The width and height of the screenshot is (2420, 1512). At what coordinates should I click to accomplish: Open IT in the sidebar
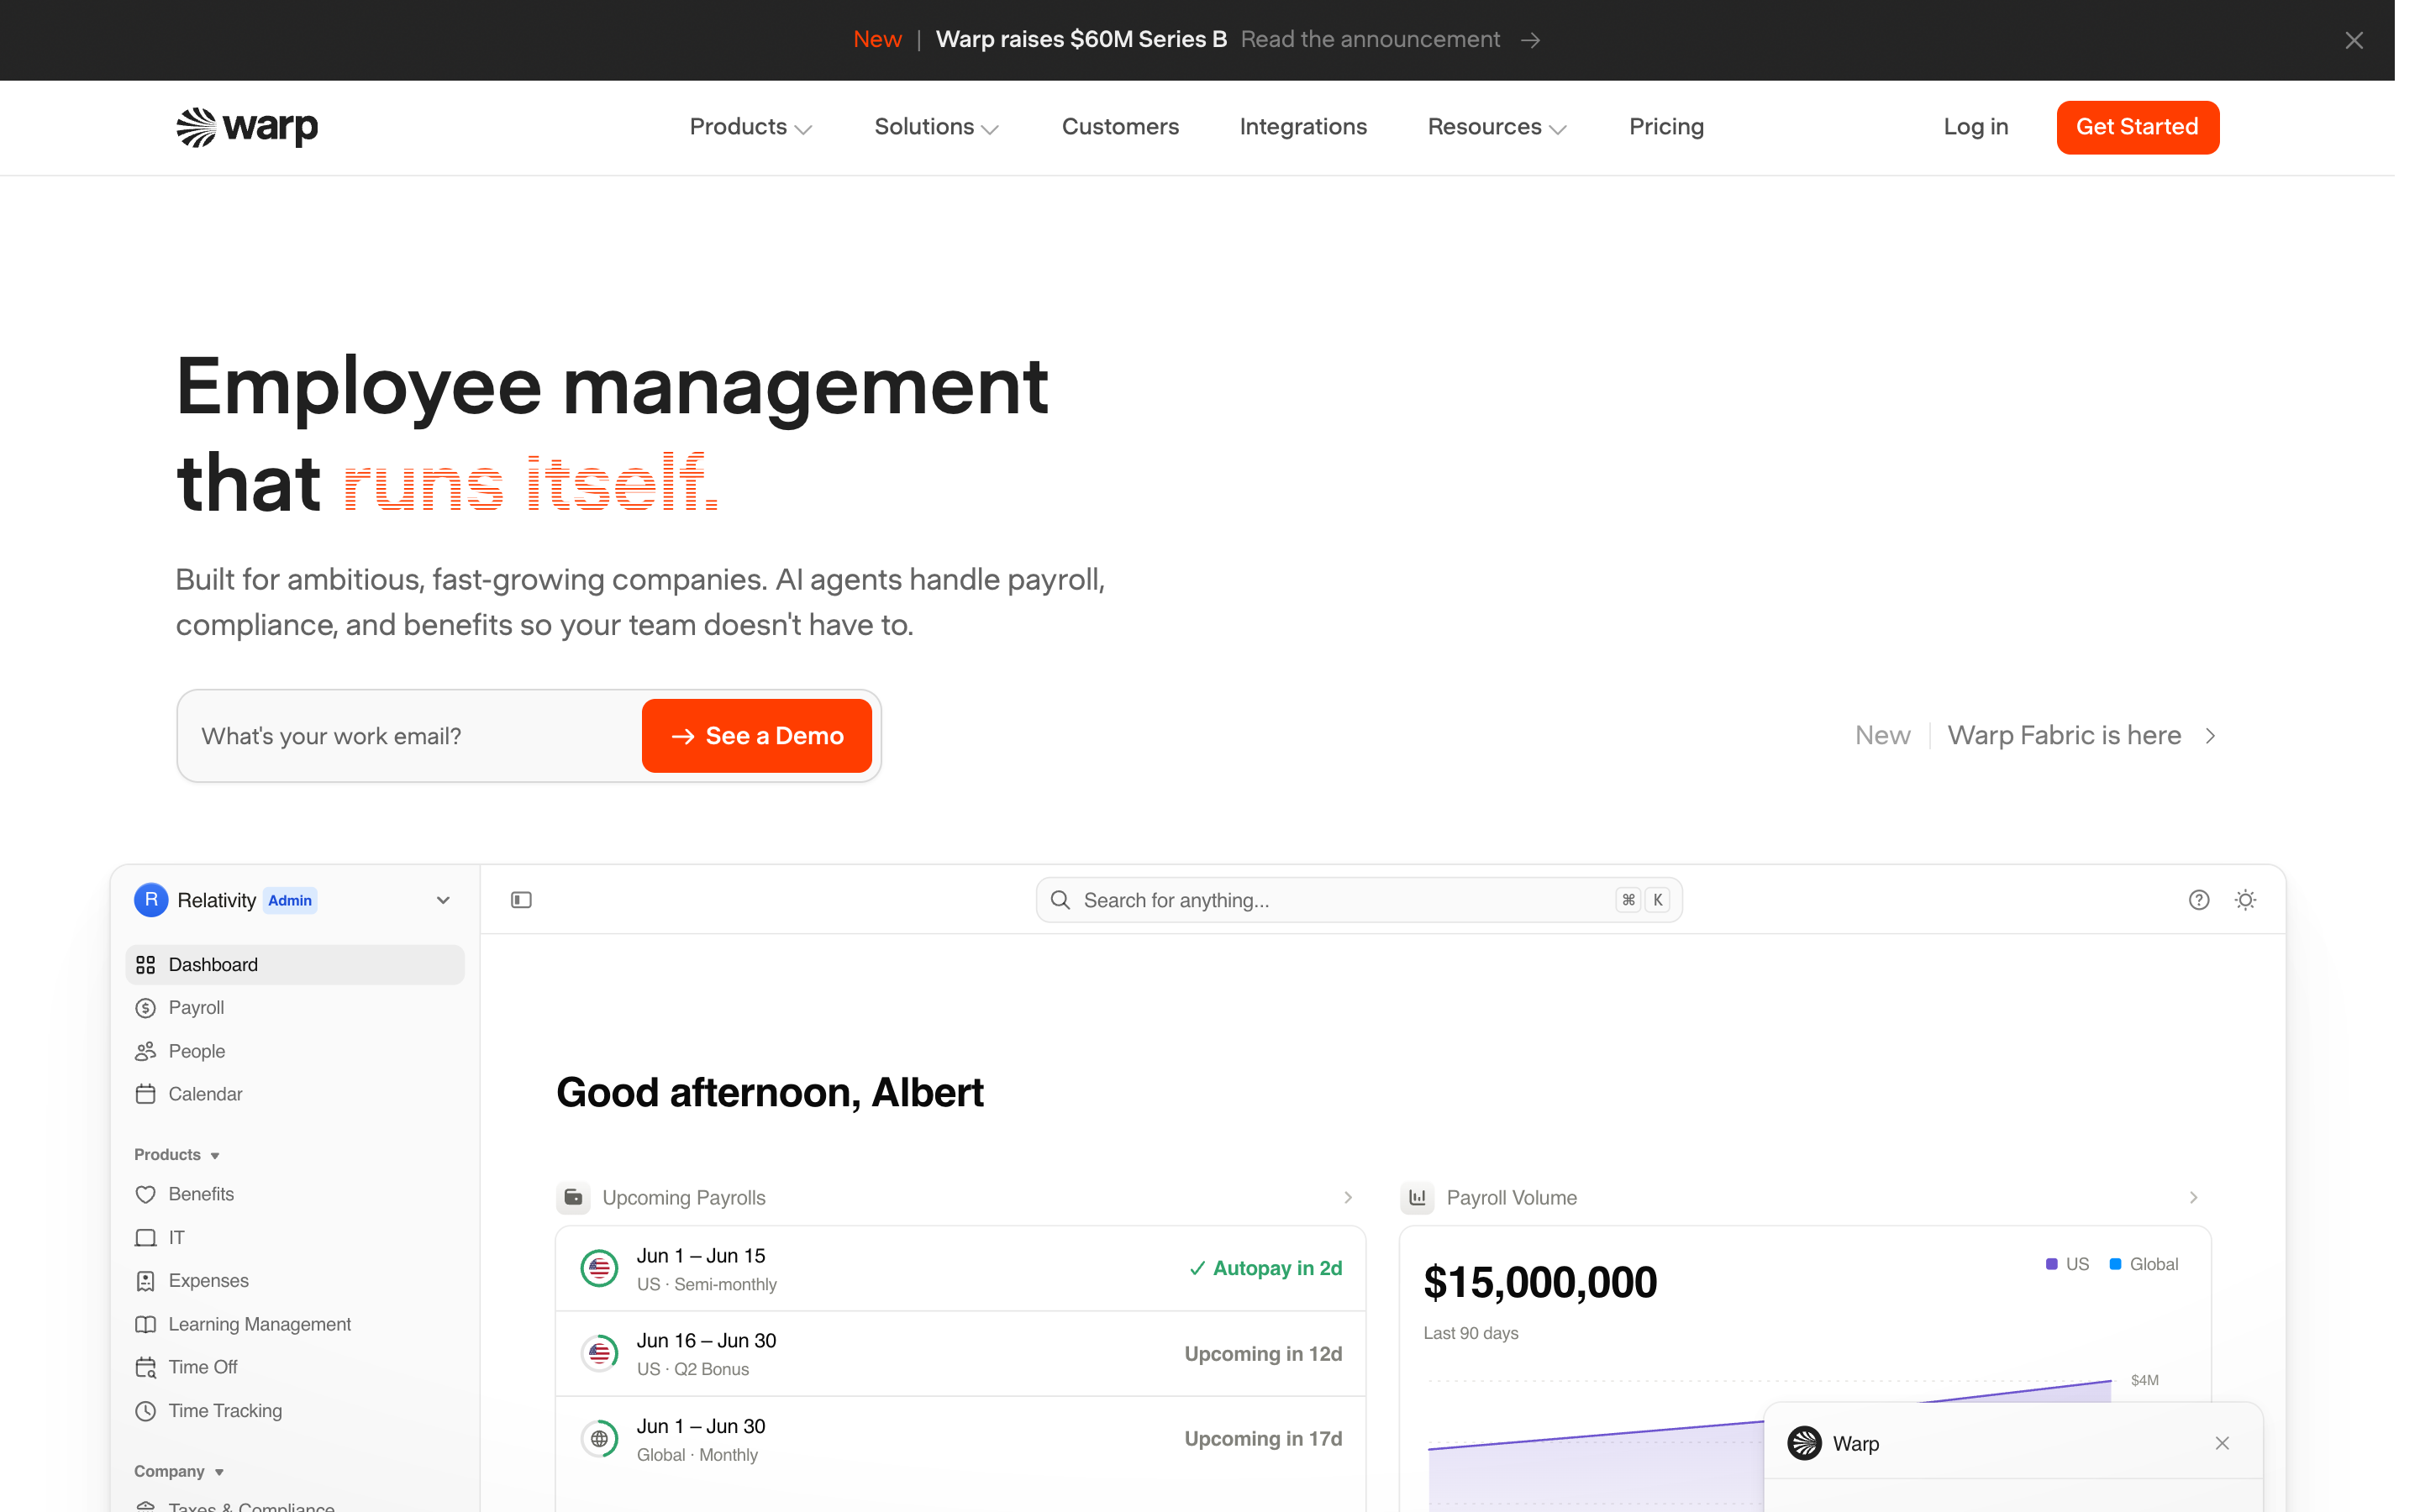pyautogui.click(x=295, y=1238)
